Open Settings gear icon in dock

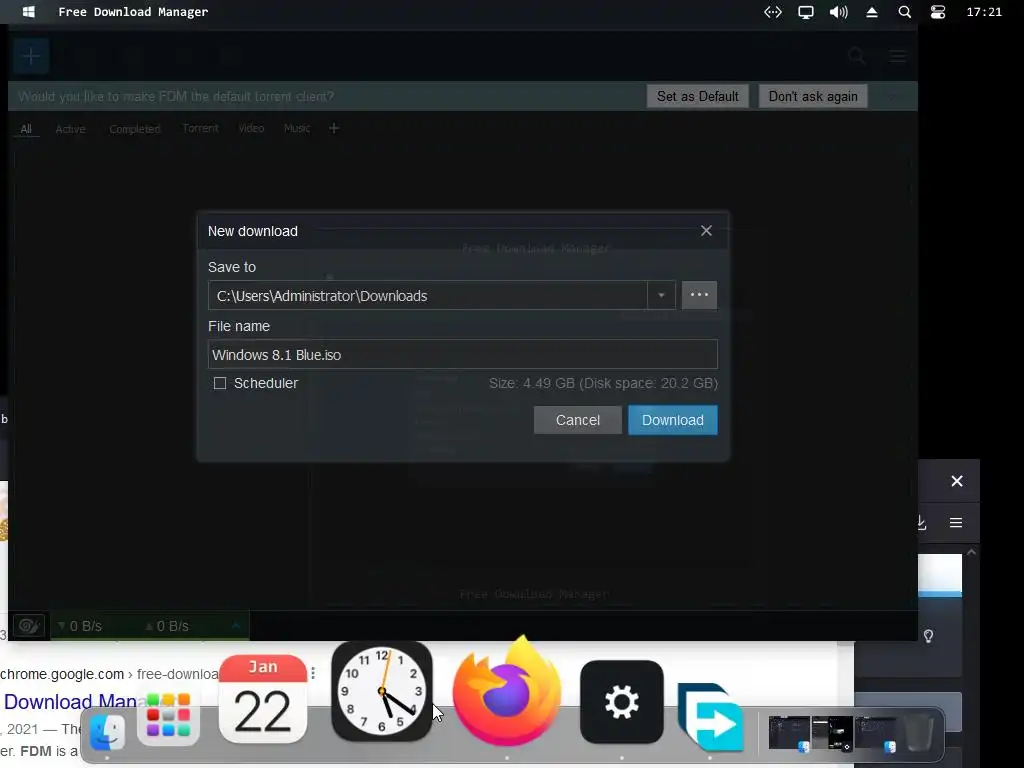pyautogui.click(x=622, y=702)
